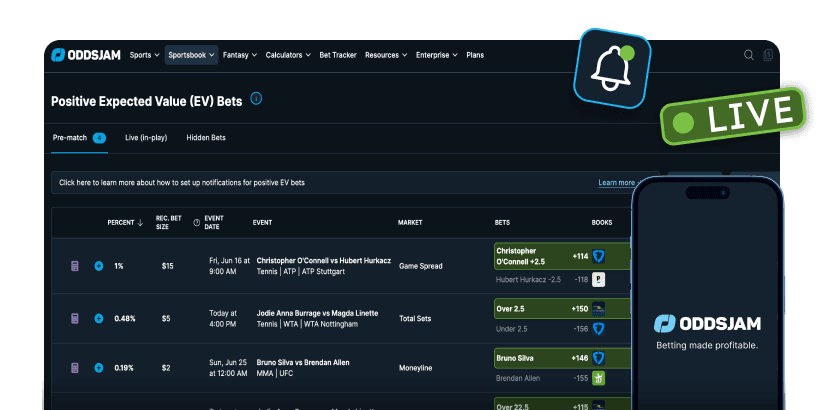
Task: Expand the Calculators dropdown menu
Action: pos(288,55)
